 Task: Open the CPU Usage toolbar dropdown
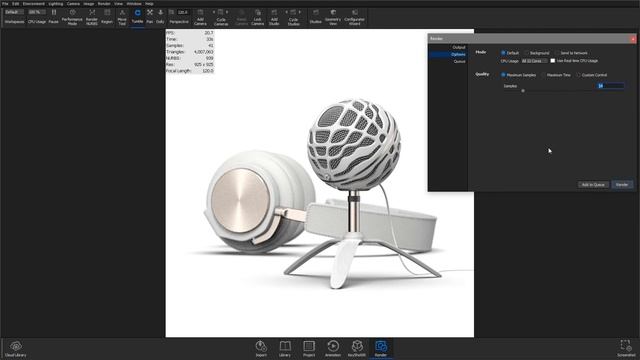[37, 12]
